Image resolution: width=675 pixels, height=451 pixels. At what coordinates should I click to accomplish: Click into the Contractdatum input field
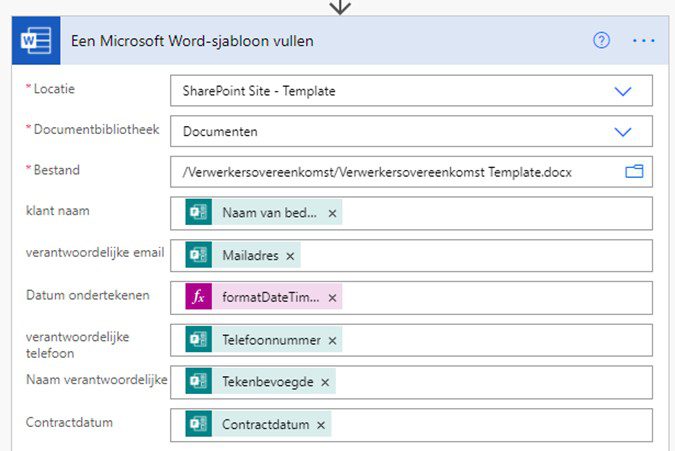pyautogui.click(x=411, y=425)
